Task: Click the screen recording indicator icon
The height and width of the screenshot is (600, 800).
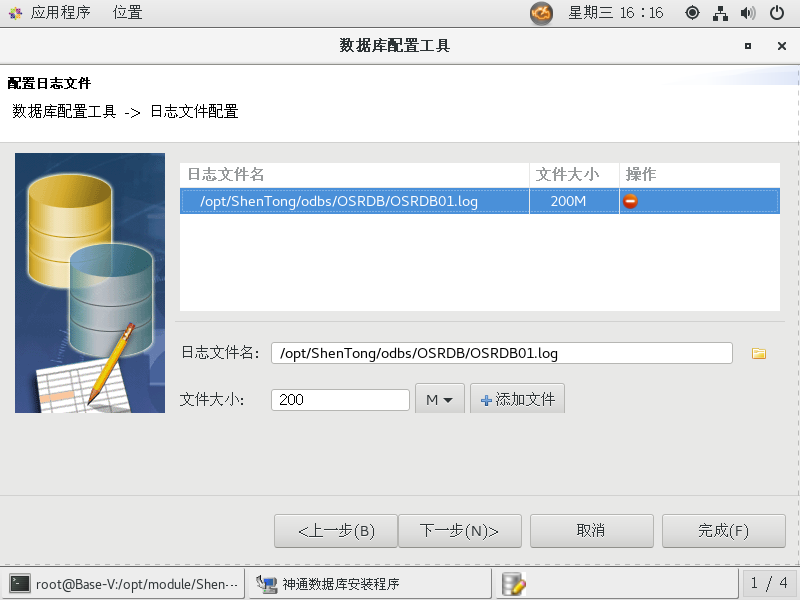Action: (692, 13)
